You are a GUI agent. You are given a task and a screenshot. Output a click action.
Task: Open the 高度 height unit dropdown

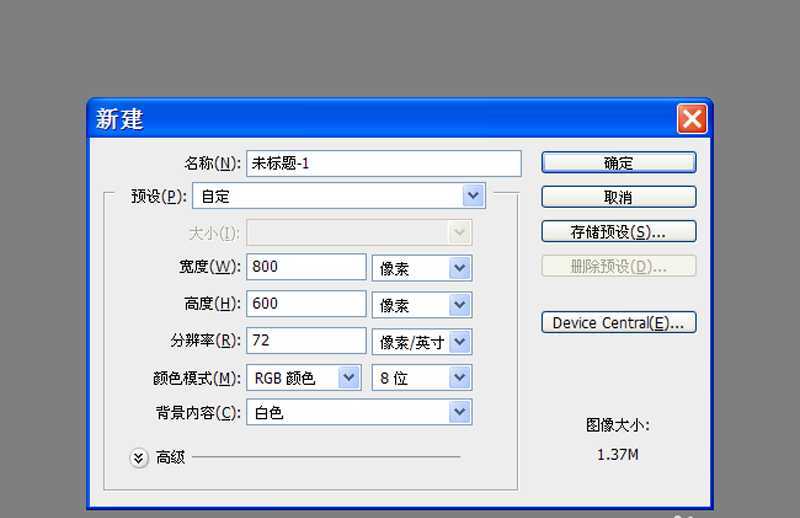[x=421, y=305]
